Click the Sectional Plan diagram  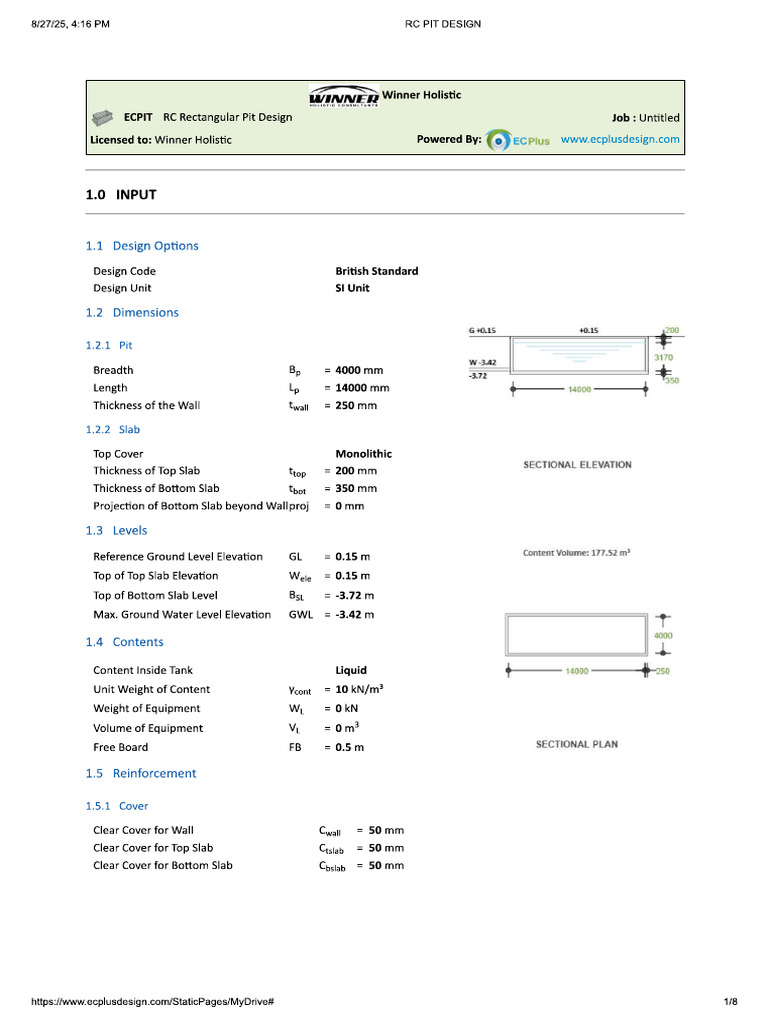[588, 643]
